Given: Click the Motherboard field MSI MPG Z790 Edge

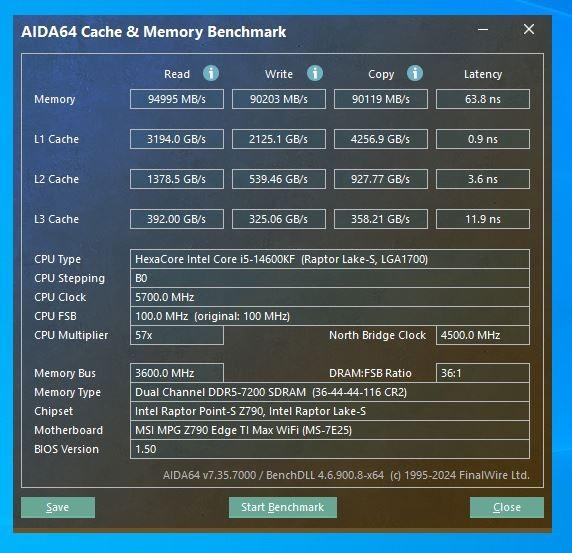Looking at the screenshot, I should coord(330,430).
